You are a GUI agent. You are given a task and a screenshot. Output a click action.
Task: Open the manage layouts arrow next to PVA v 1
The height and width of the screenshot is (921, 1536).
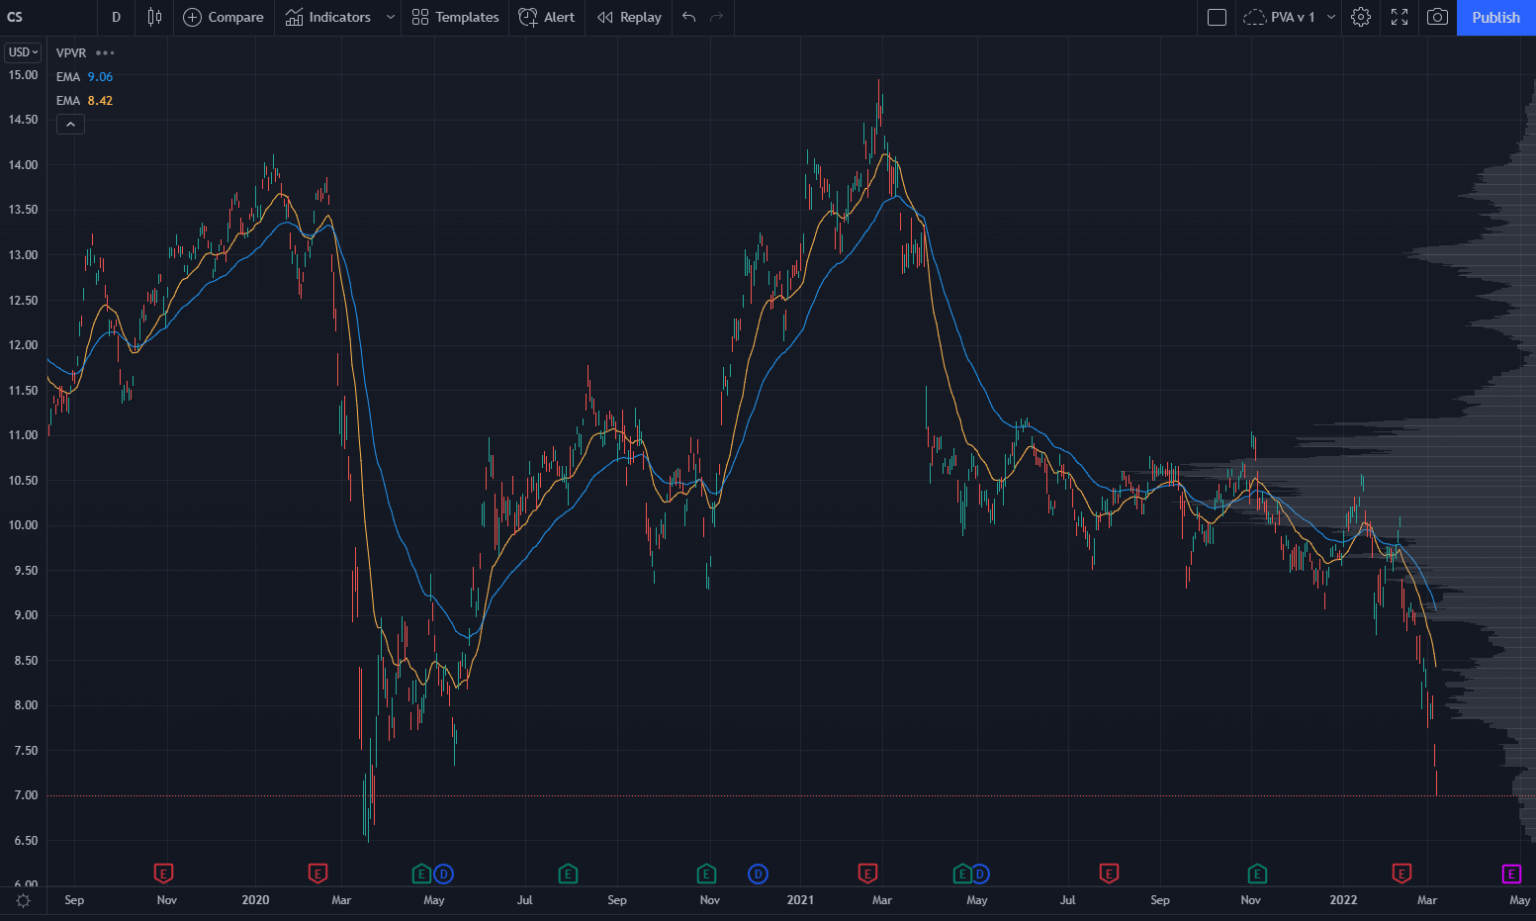(x=1331, y=17)
